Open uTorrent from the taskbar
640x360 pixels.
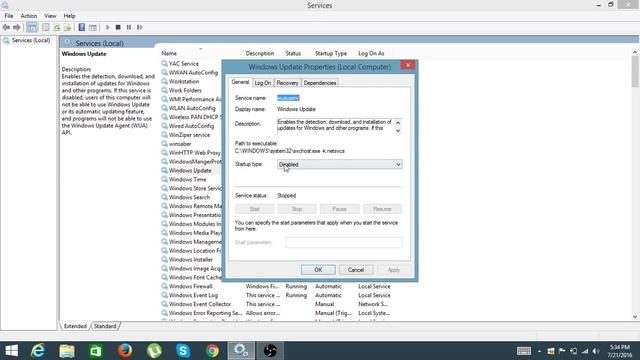coord(154,351)
